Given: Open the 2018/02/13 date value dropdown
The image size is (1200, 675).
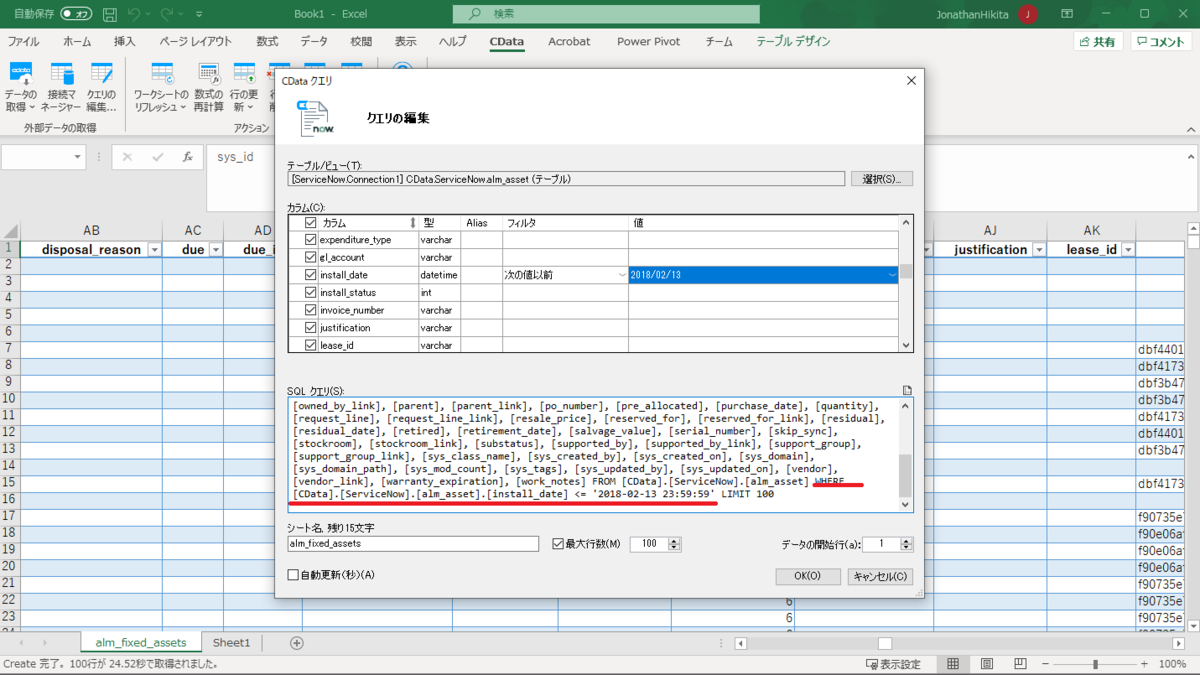Looking at the screenshot, I should 891,273.
